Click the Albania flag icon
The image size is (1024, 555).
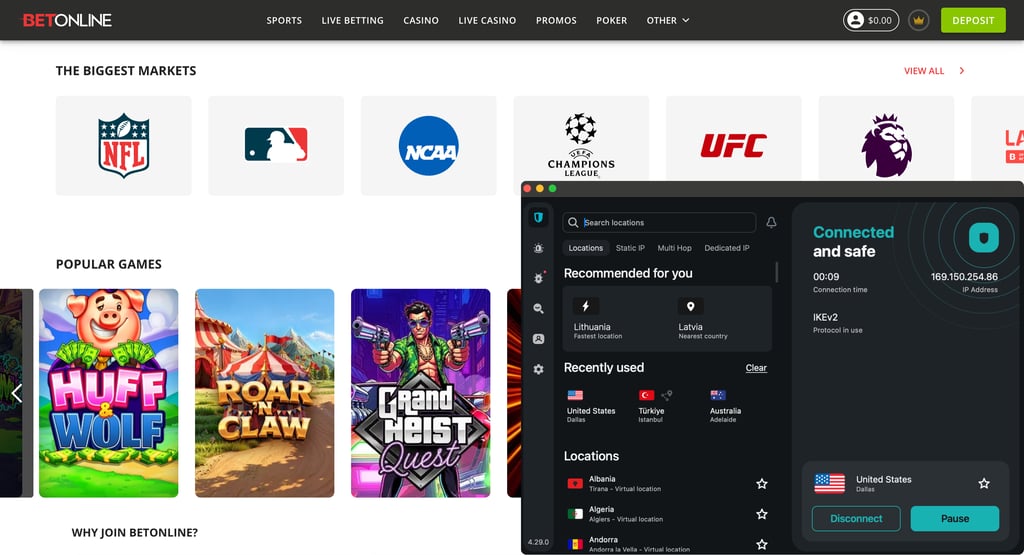(575, 484)
